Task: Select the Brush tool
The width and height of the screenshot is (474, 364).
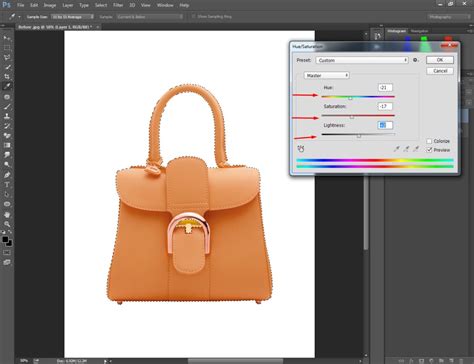Action: [x=7, y=107]
